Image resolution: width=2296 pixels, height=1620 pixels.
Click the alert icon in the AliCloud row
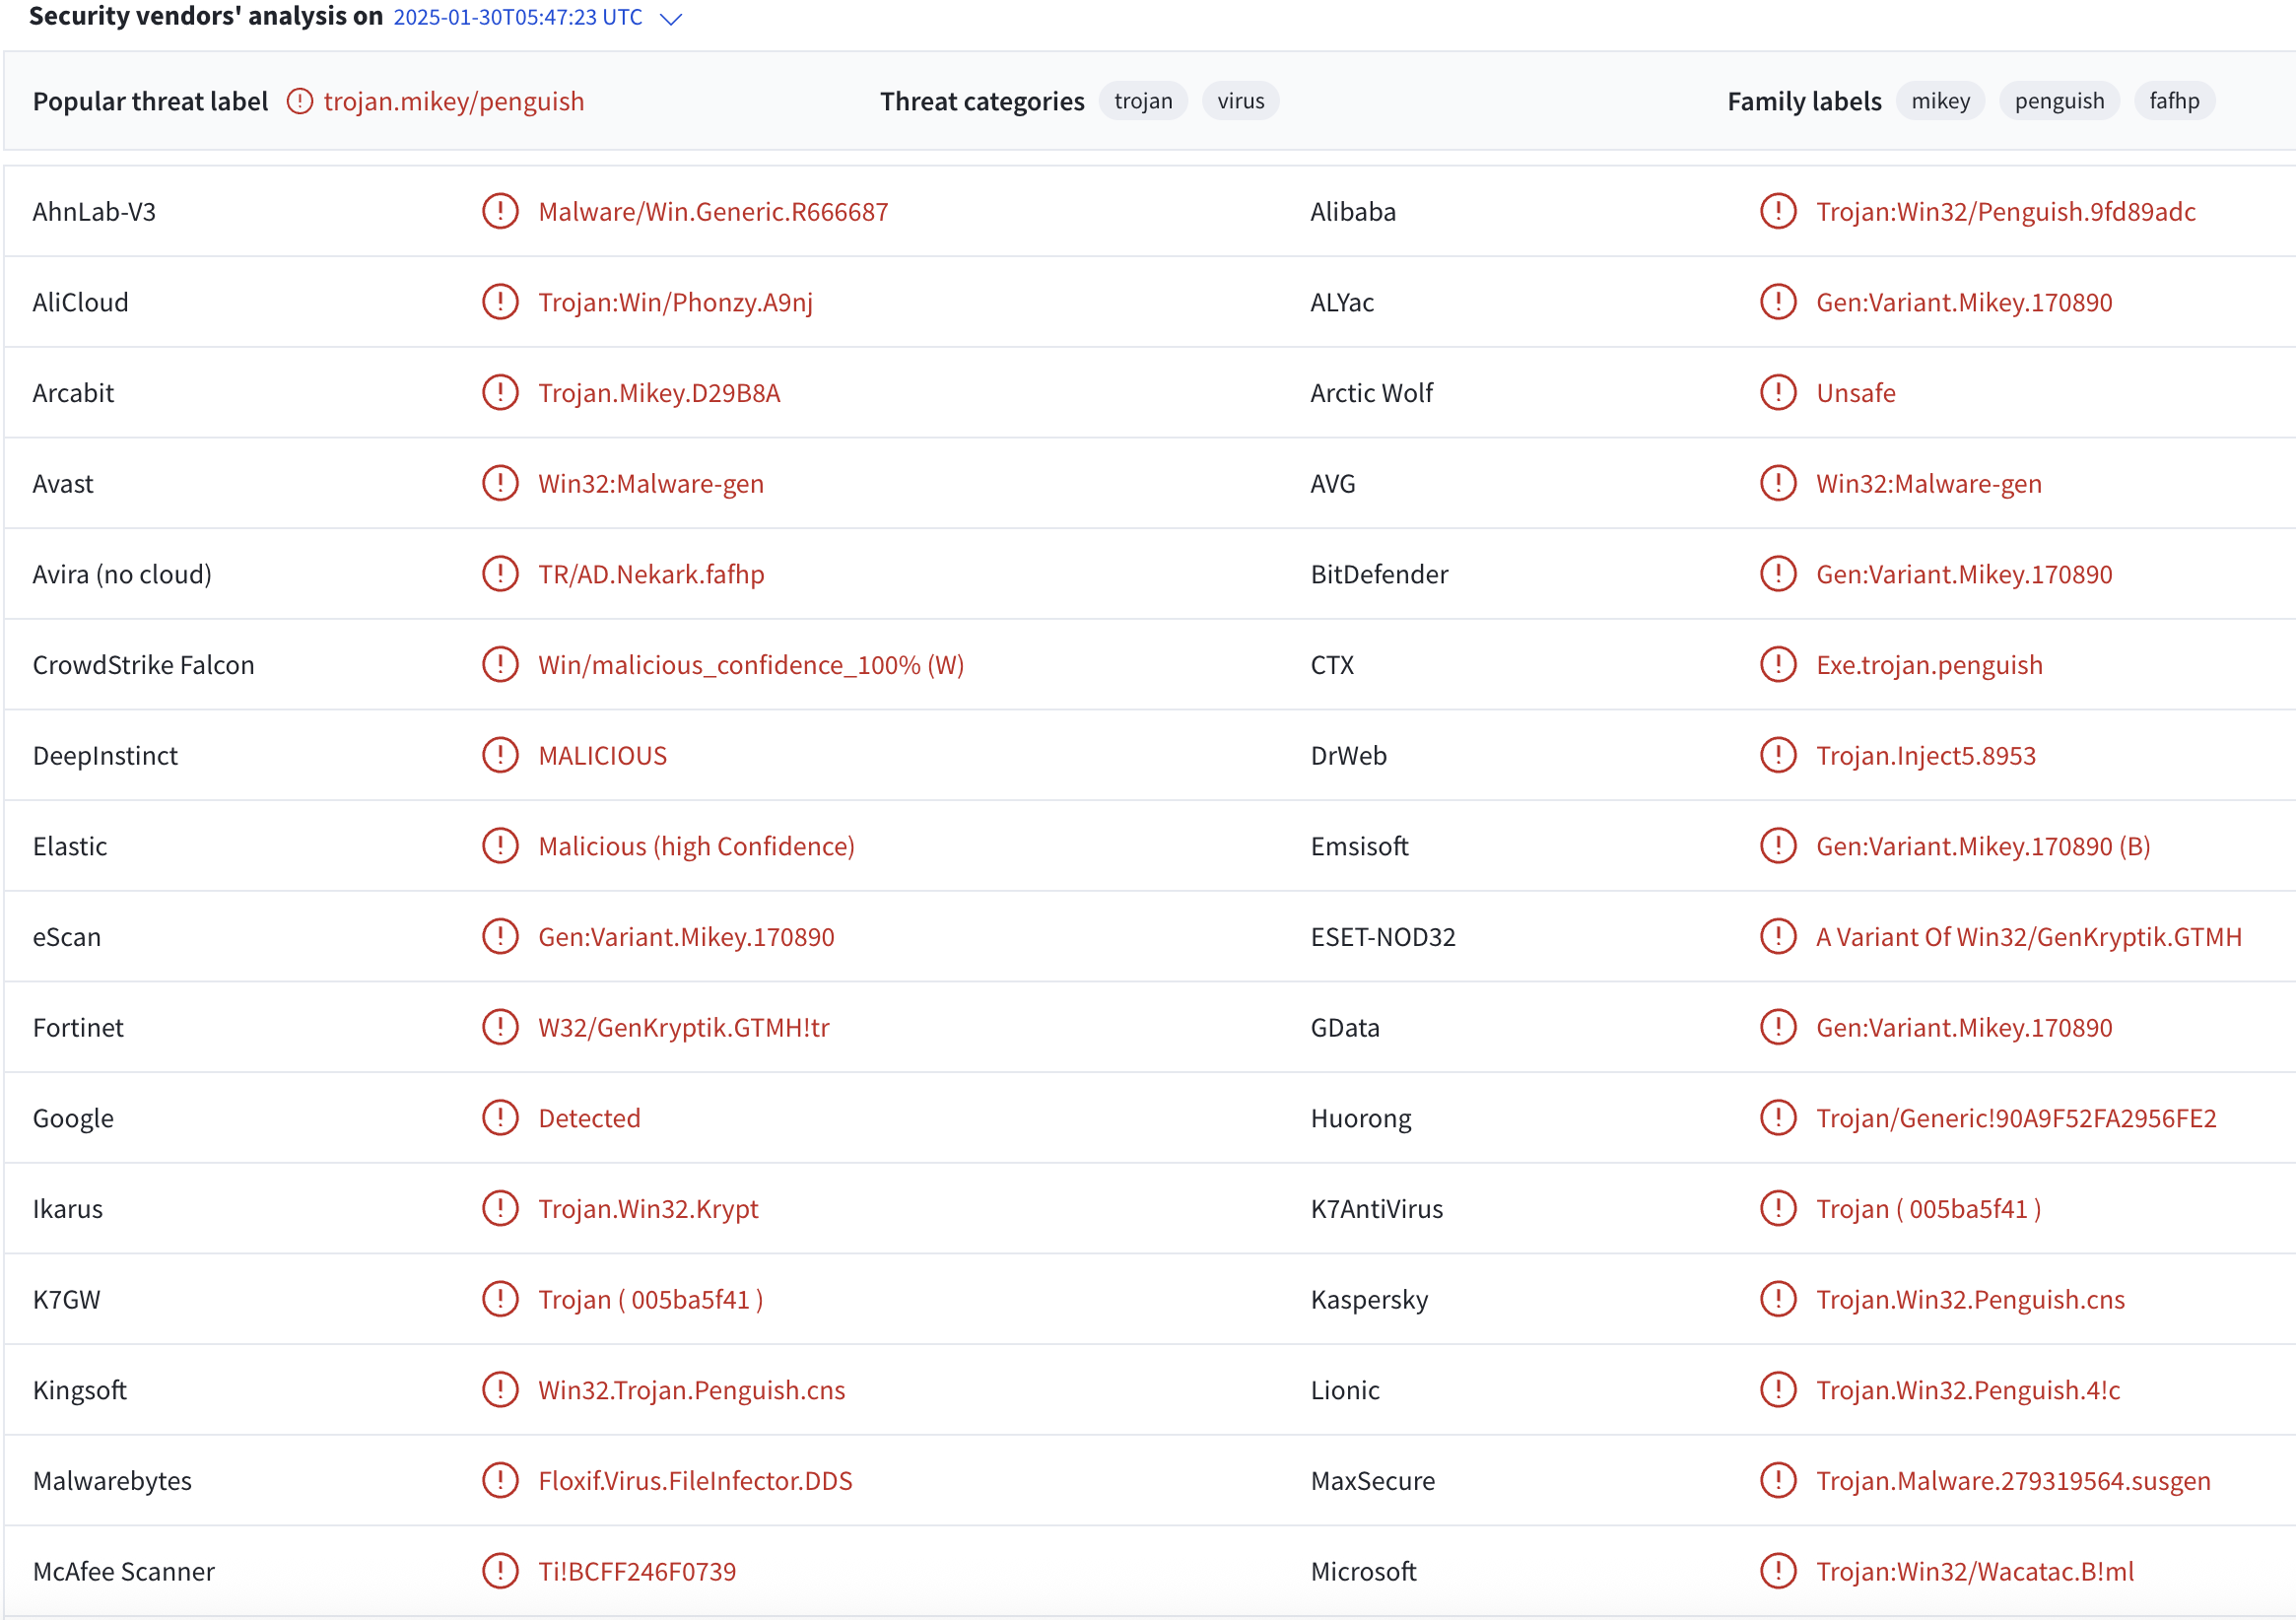pos(500,302)
